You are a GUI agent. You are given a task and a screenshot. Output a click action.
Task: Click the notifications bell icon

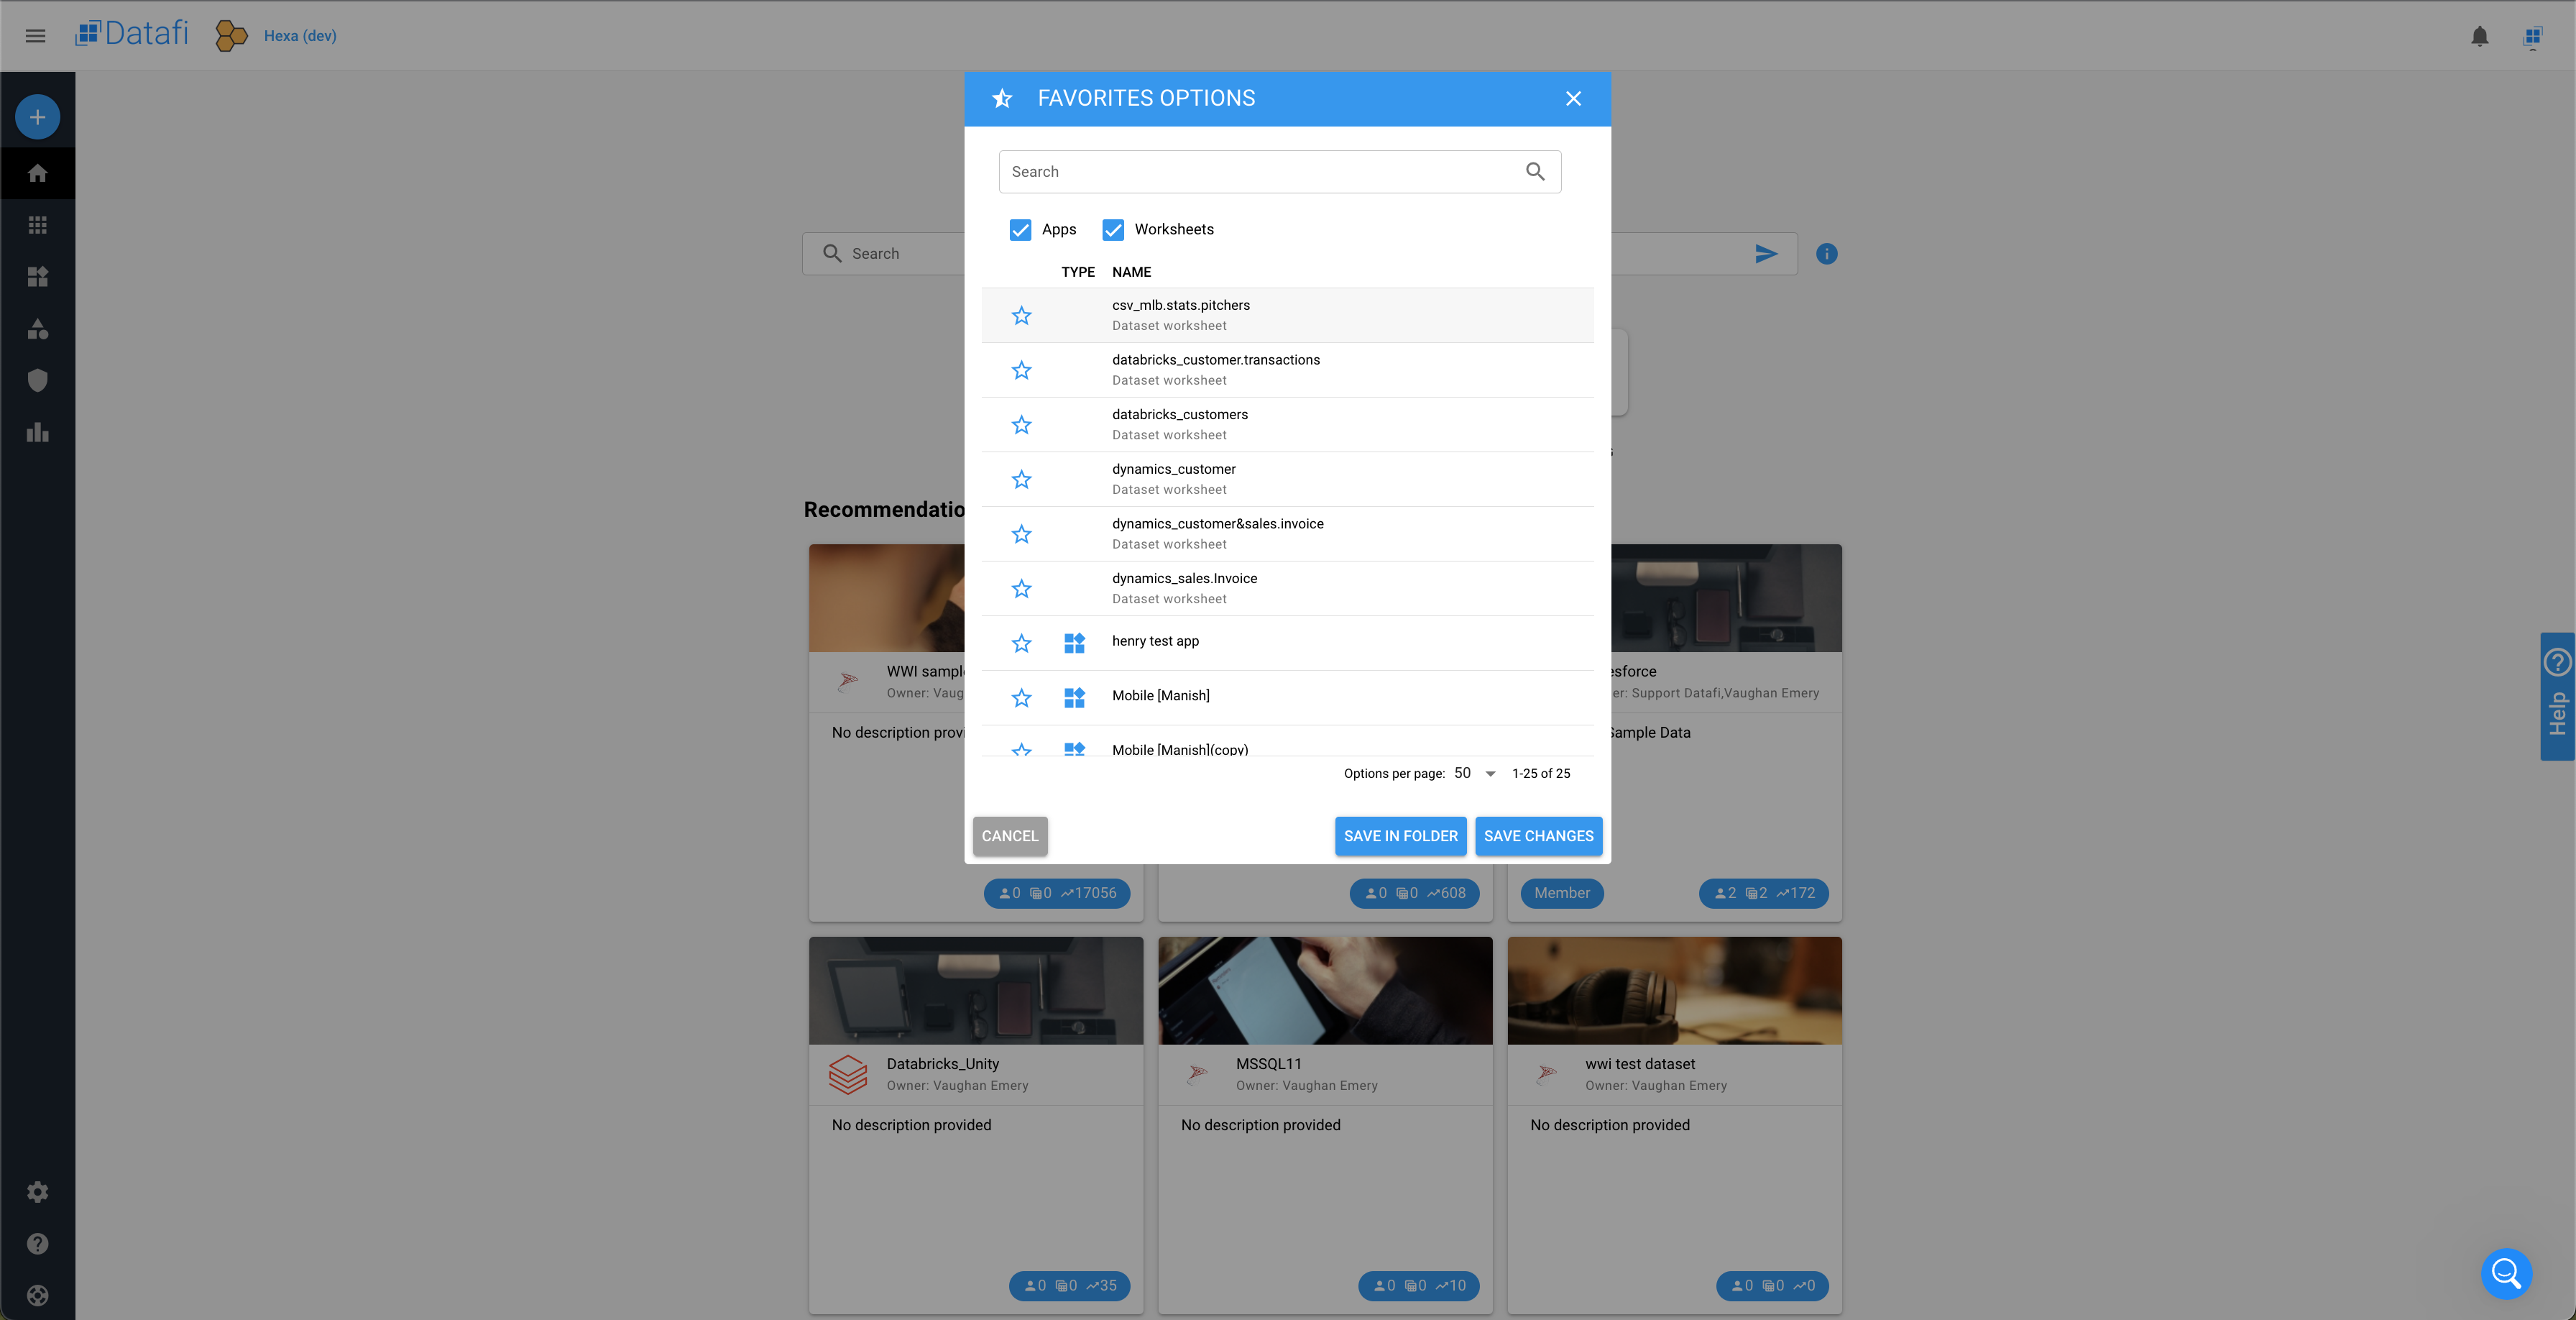point(2479,36)
